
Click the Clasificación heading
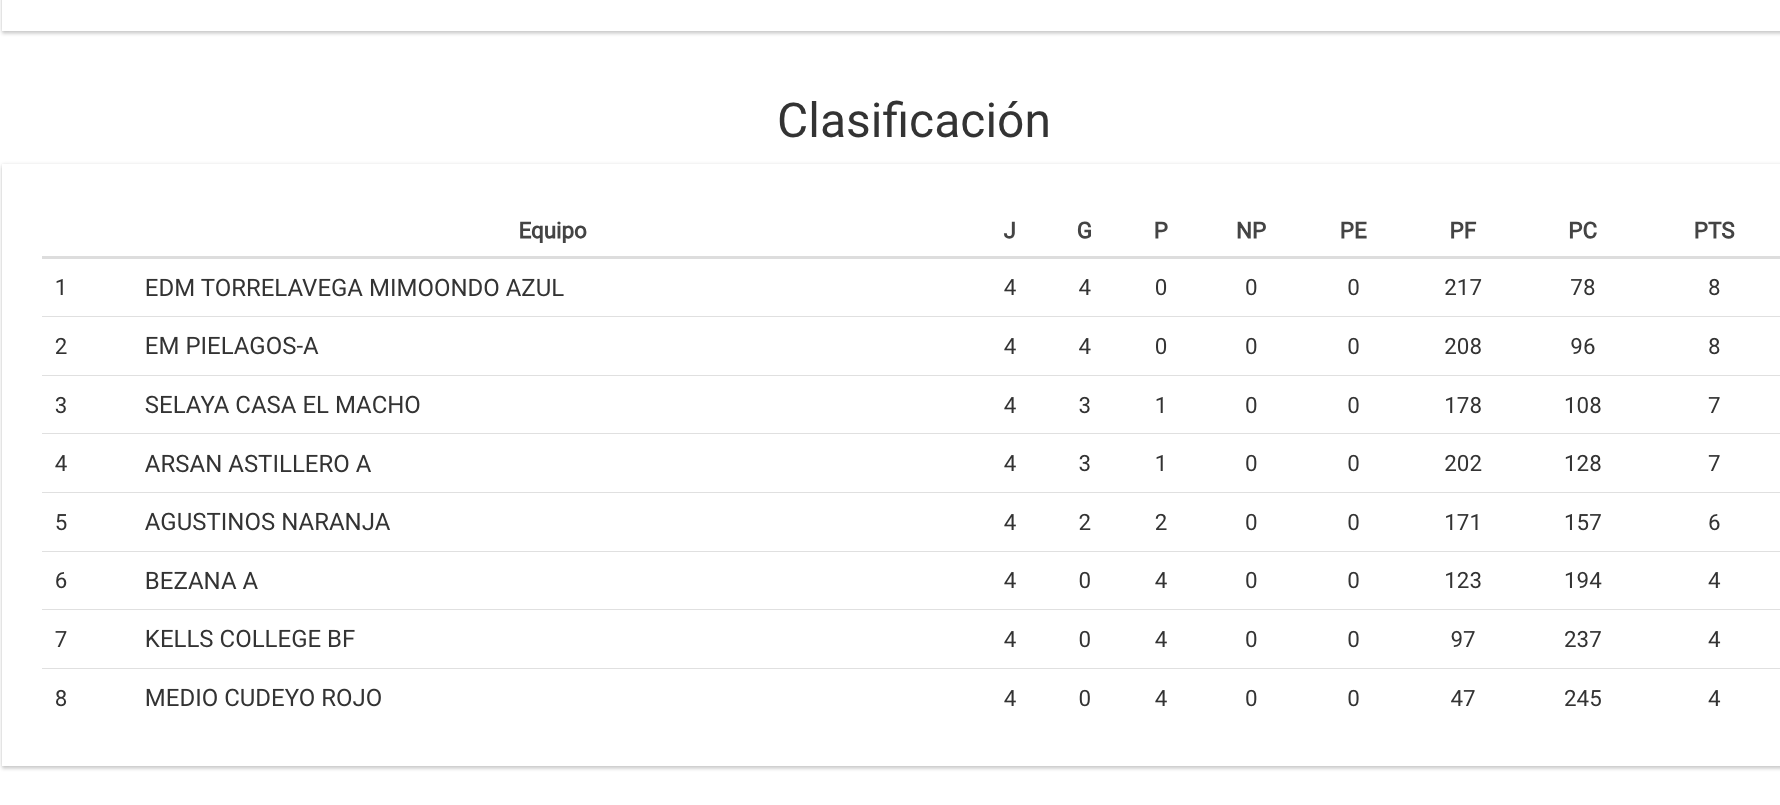tap(913, 121)
